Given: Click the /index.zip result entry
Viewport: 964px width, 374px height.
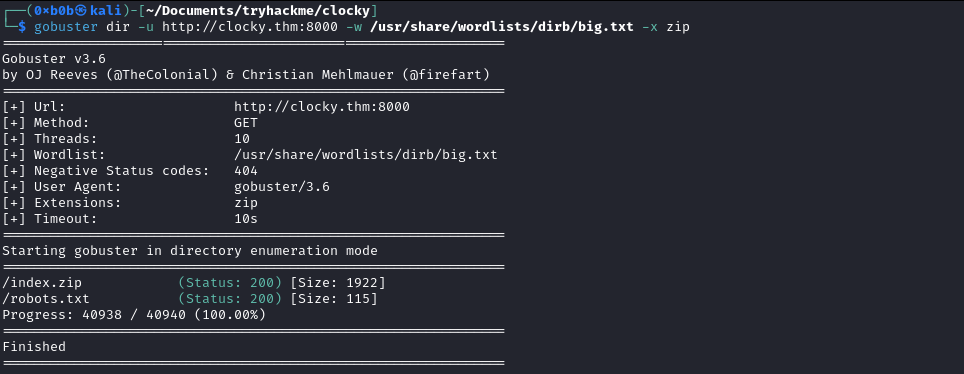Looking at the screenshot, I should (x=42, y=283).
